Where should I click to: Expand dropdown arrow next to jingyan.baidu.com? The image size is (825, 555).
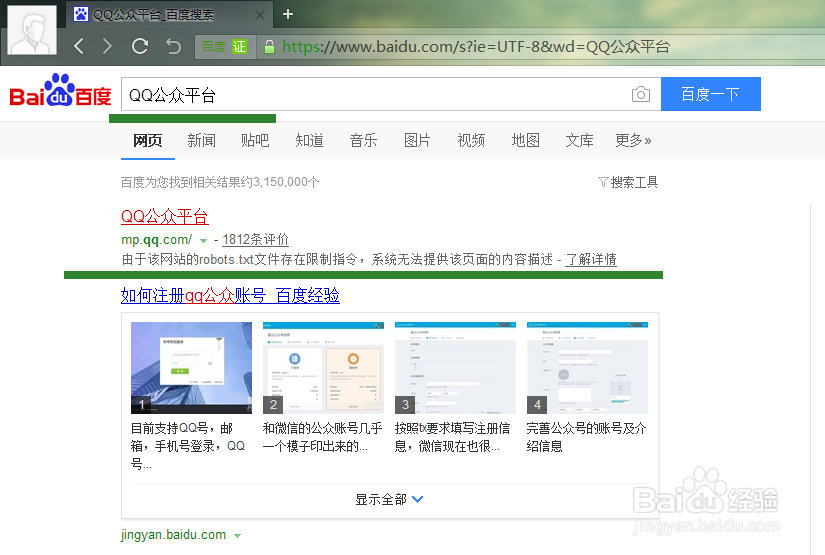pyautogui.click(x=237, y=536)
